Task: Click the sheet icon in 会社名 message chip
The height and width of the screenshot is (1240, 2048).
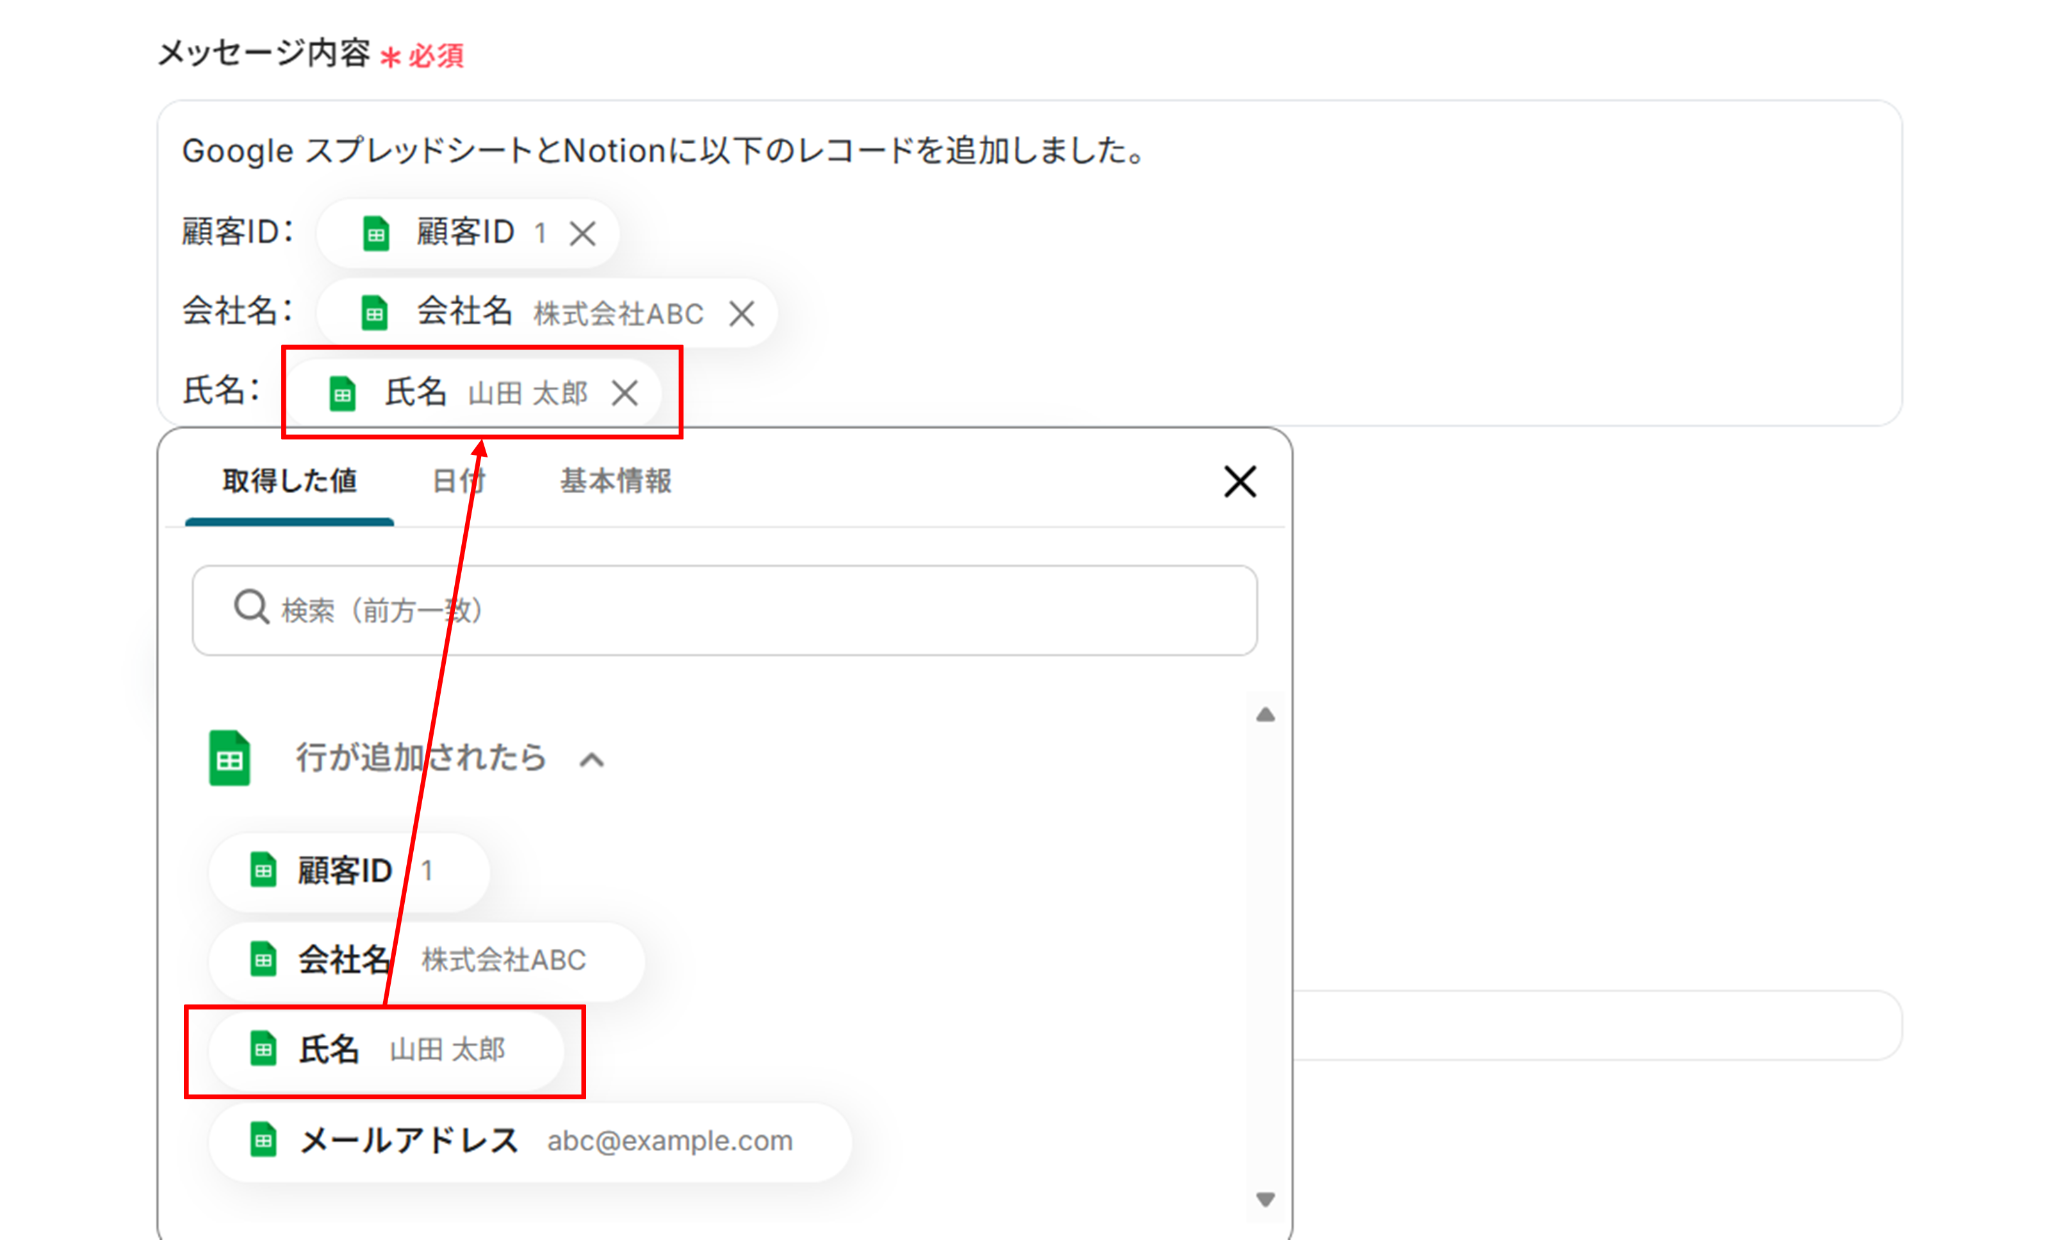Action: pos(375,314)
